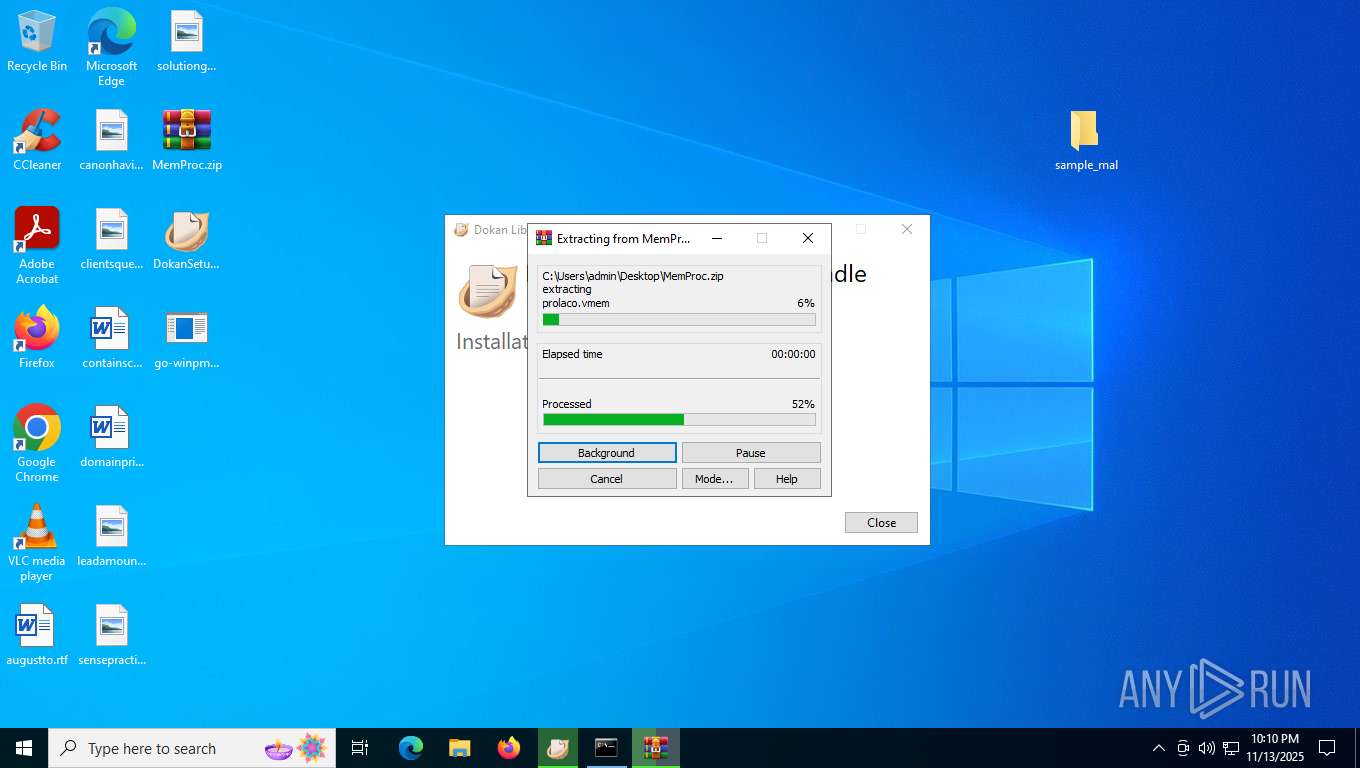
Task: Open Task View in the taskbar
Action: point(360,748)
